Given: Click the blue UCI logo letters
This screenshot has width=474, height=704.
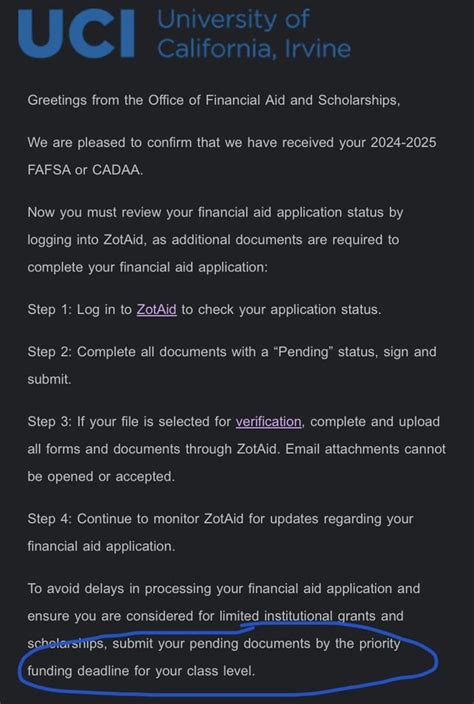Looking at the screenshot, I should [x=76, y=34].
